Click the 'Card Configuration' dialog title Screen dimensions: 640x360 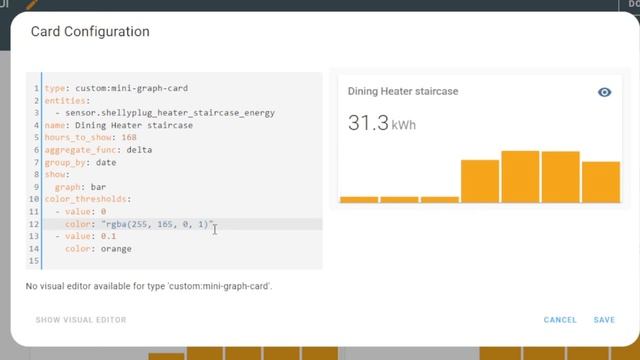point(90,31)
